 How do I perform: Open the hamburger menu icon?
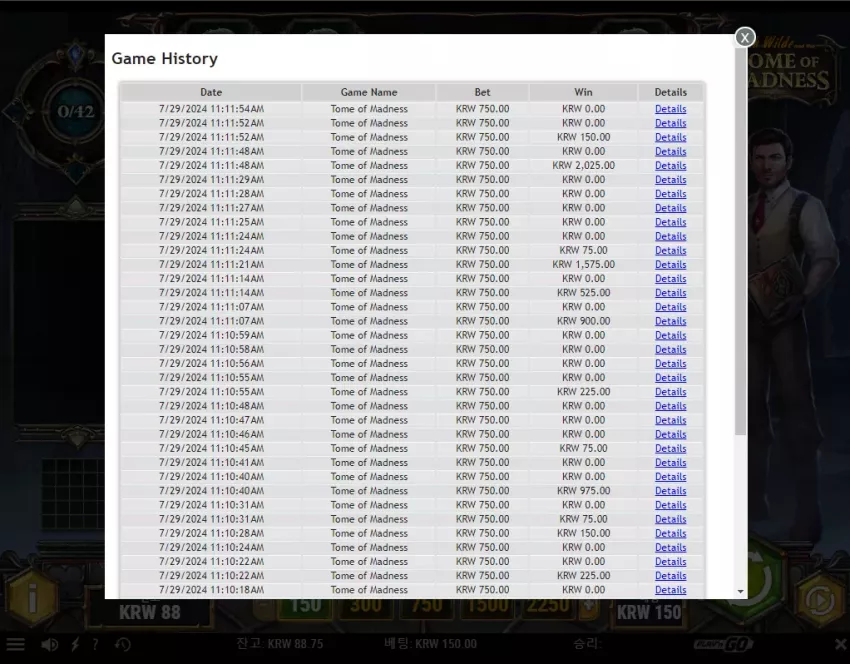(x=15, y=644)
